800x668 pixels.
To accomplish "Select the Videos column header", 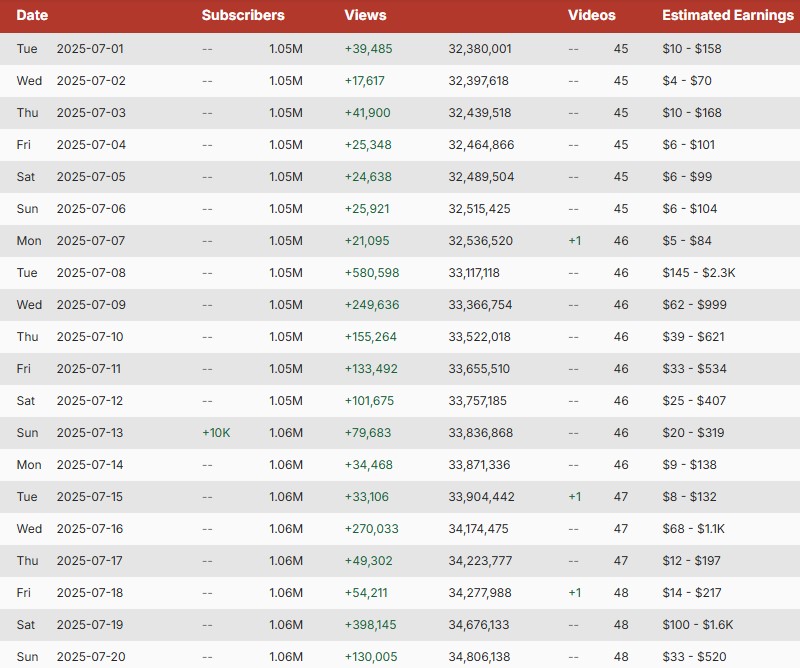I will tap(592, 15).
